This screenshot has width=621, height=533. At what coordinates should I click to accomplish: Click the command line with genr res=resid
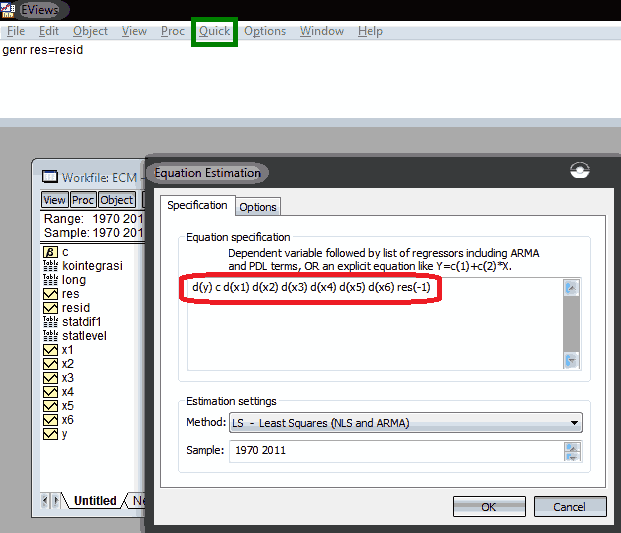(43, 50)
